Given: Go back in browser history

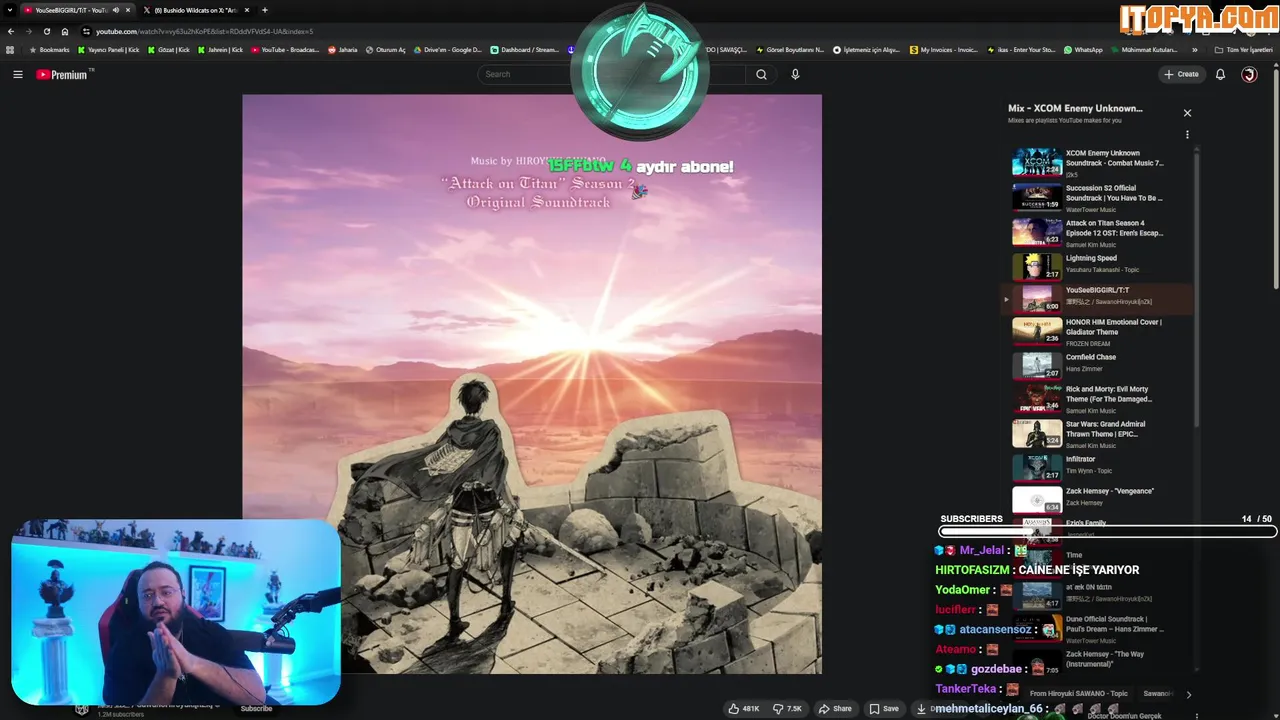Looking at the screenshot, I should [x=11, y=31].
